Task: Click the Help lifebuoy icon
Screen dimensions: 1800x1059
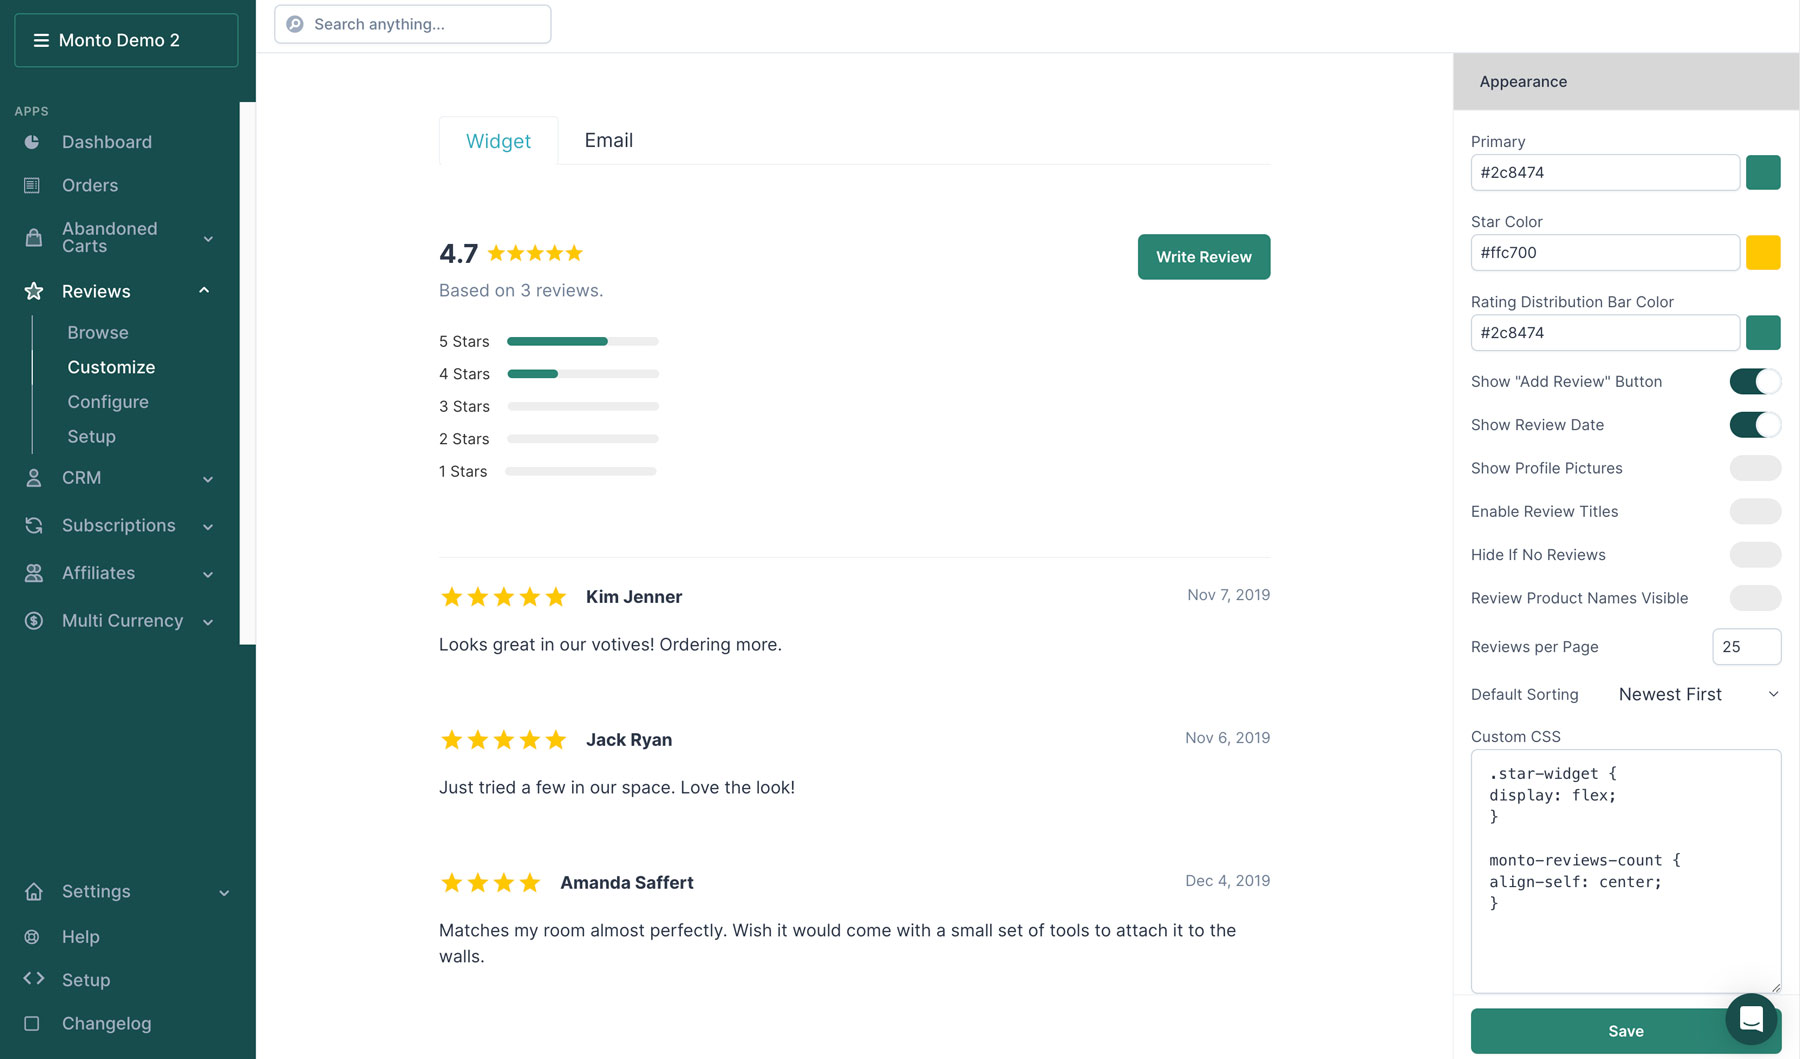Action: click(32, 937)
